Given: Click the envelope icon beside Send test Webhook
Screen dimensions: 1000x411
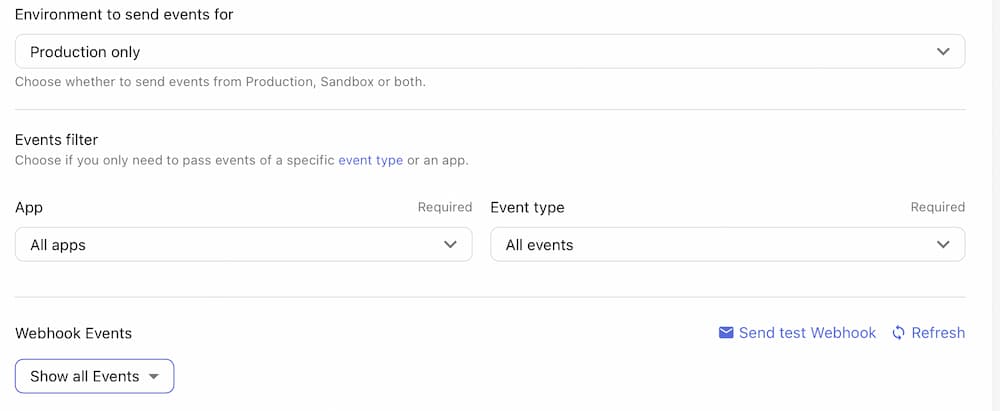Looking at the screenshot, I should pyautogui.click(x=726, y=333).
